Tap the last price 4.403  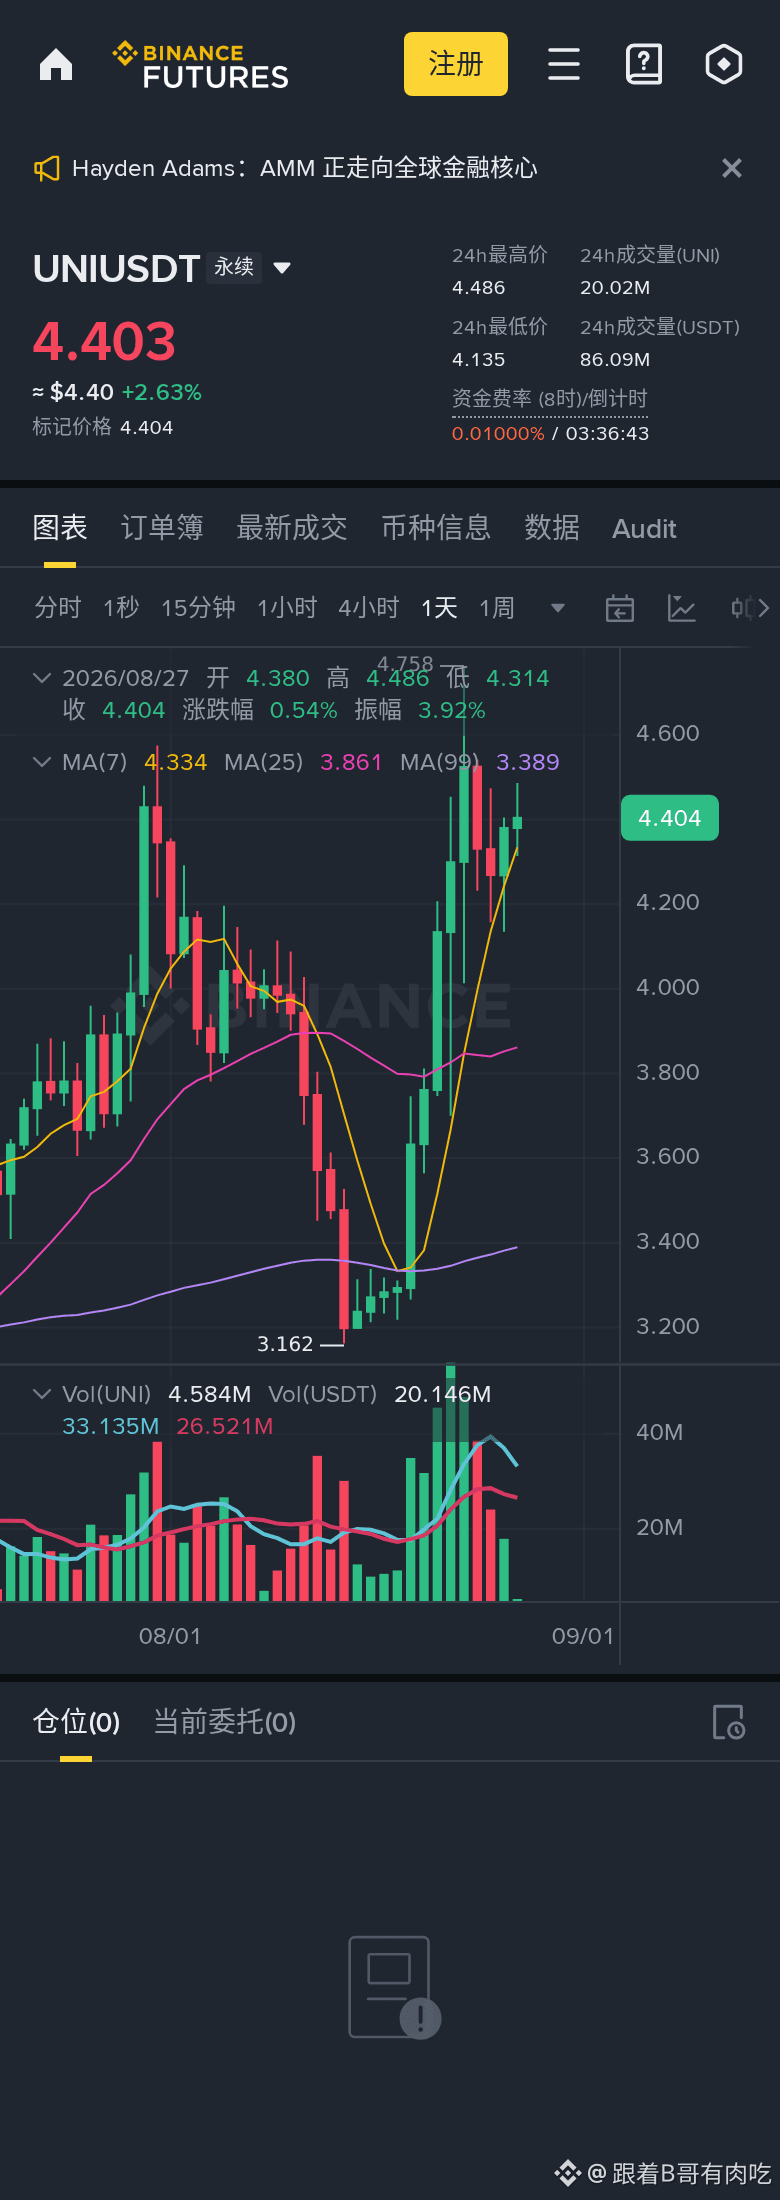pos(104,341)
